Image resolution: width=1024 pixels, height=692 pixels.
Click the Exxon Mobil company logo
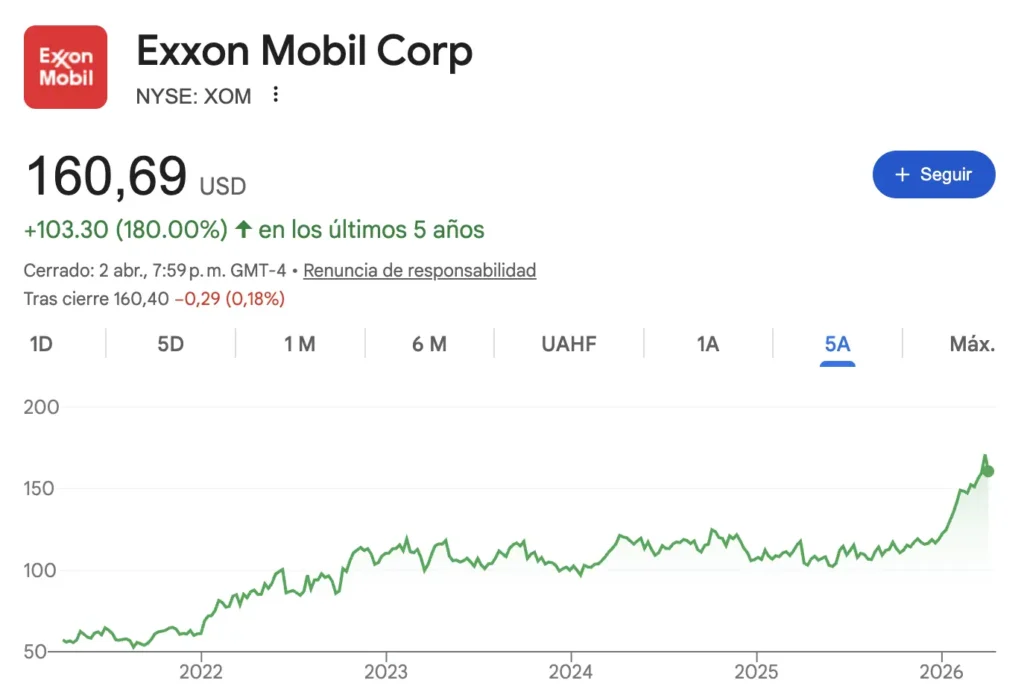[65, 66]
